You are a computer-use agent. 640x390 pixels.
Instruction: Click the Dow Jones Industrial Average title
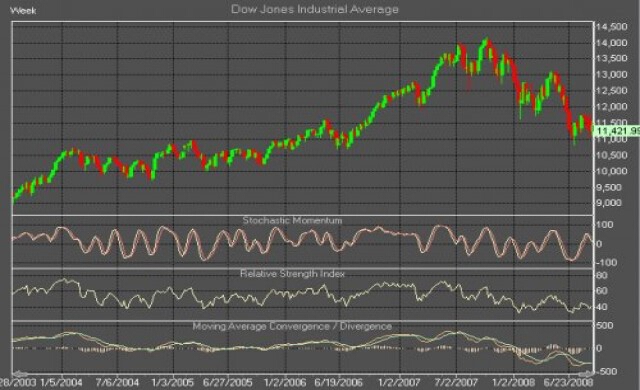(315, 9)
